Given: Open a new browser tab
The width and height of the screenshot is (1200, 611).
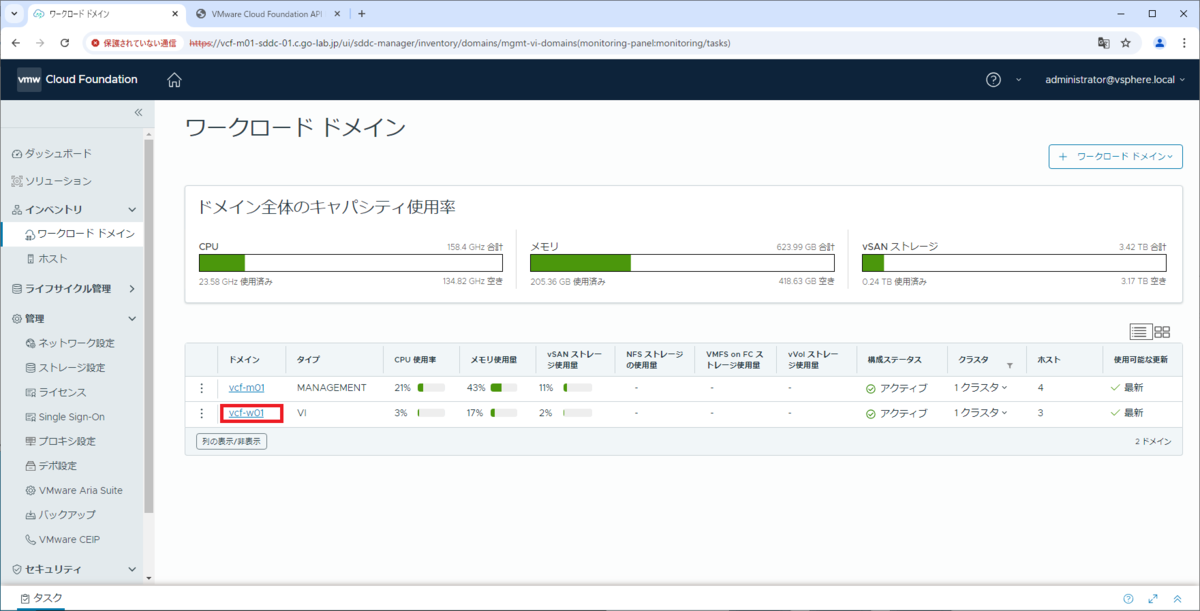Looking at the screenshot, I should pos(362,14).
